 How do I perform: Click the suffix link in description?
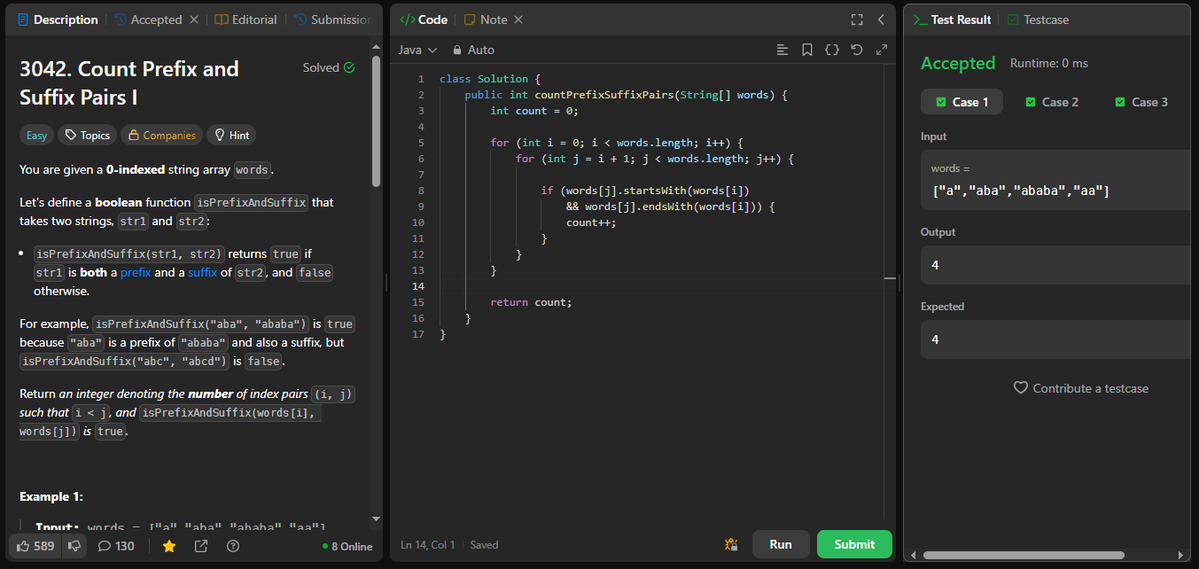(x=203, y=272)
